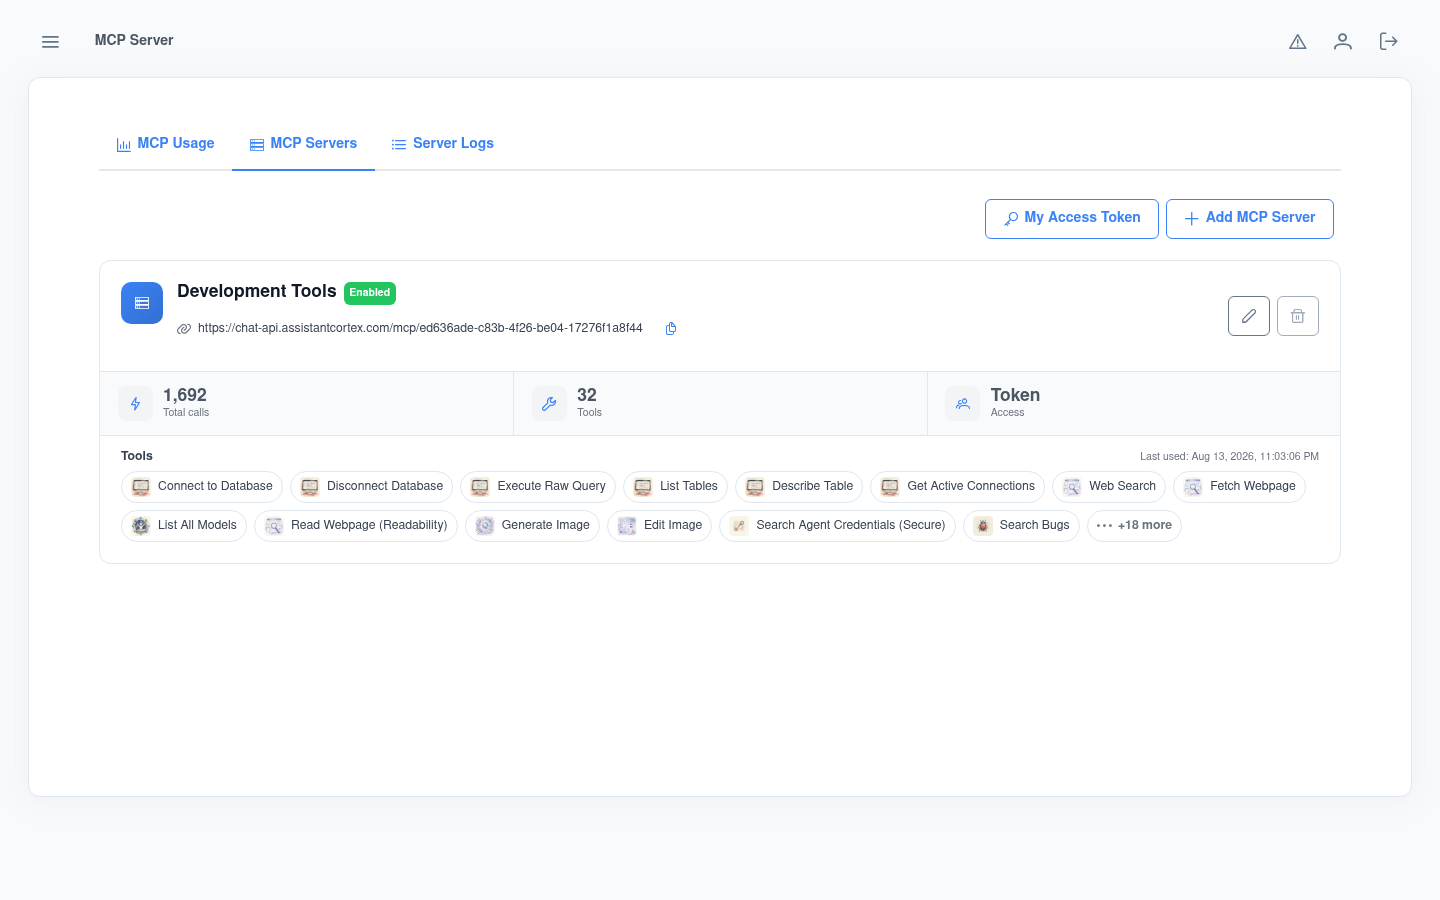
Task: Click the lightning bolt Total calls icon
Action: pyautogui.click(x=136, y=404)
